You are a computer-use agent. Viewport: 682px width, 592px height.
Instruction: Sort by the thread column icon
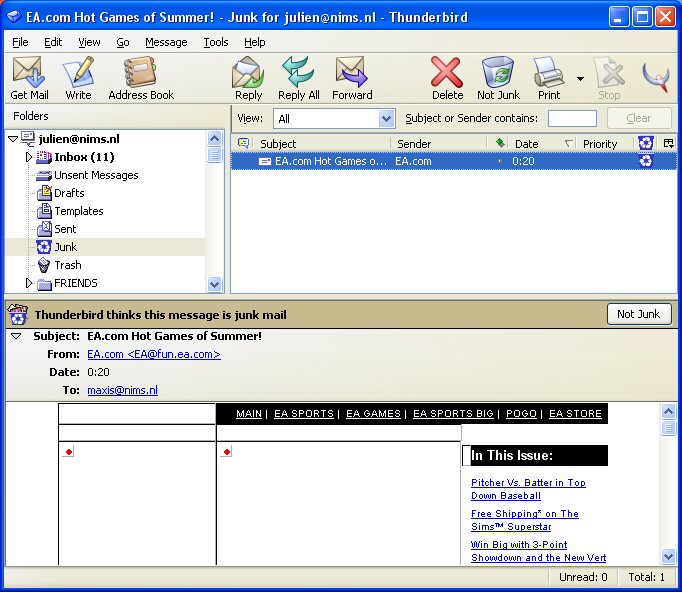click(243, 143)
